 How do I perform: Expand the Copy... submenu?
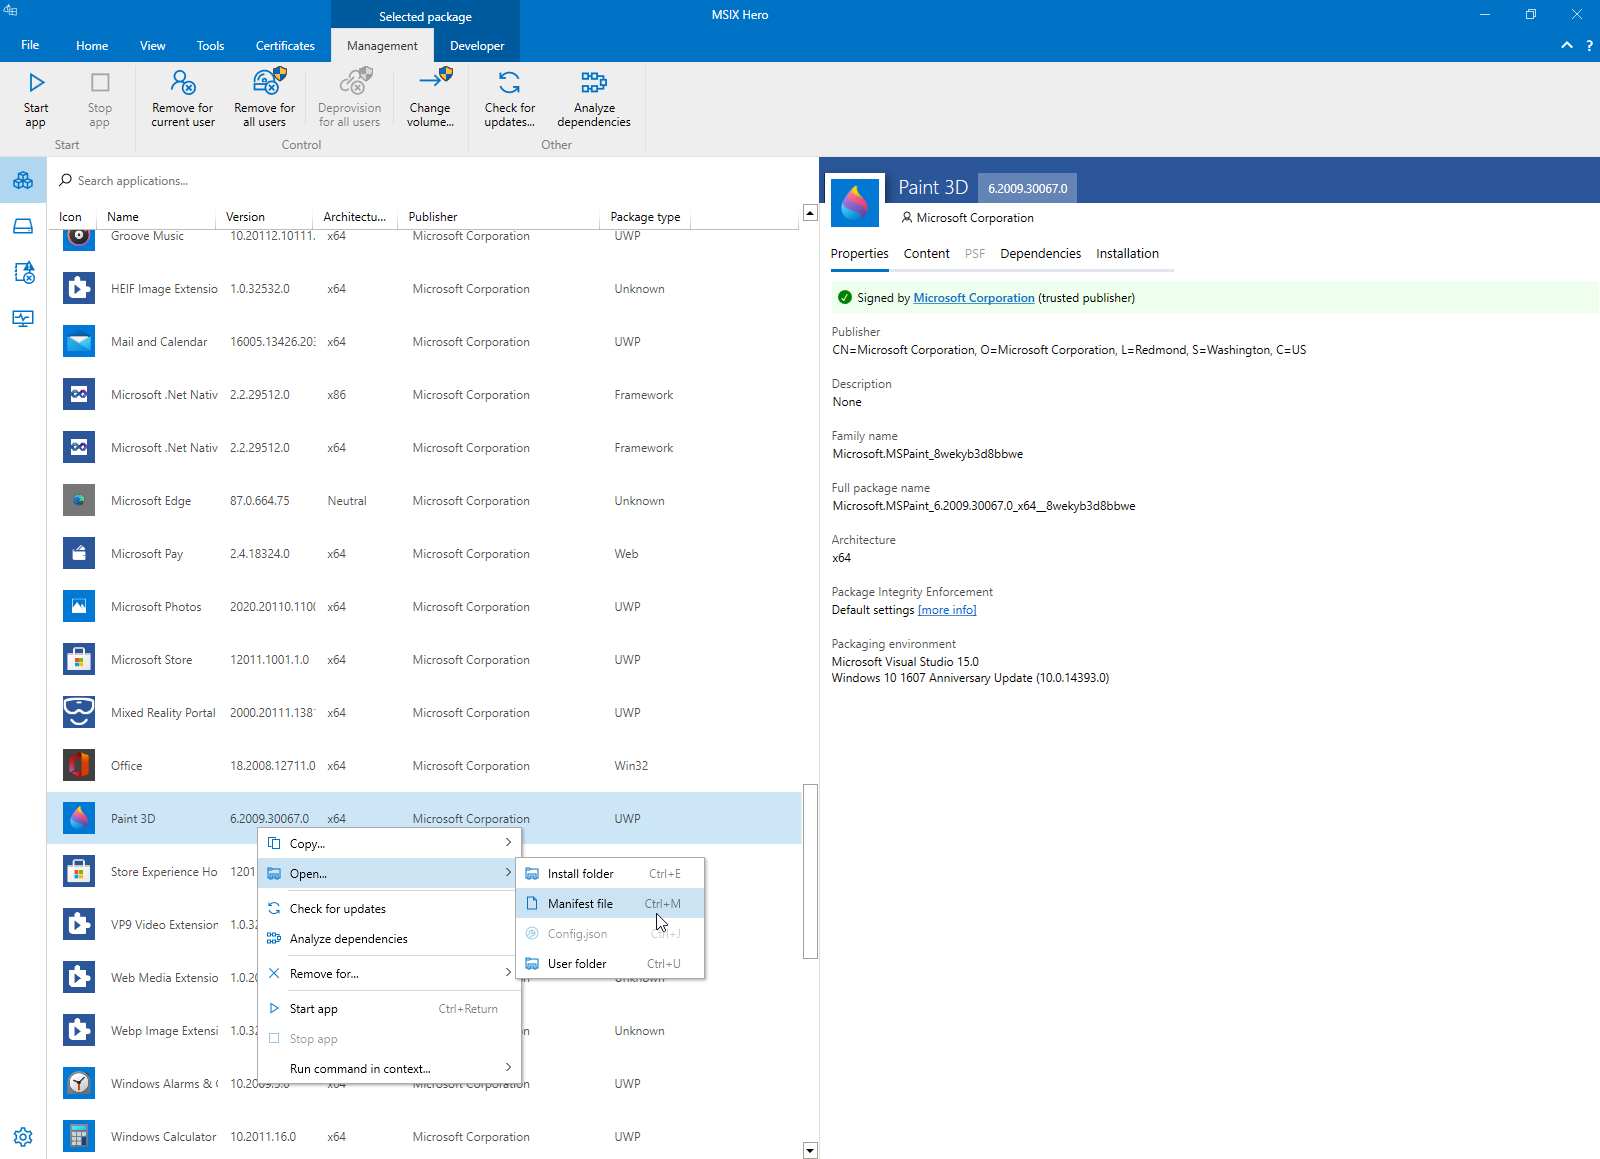[390, 844]
